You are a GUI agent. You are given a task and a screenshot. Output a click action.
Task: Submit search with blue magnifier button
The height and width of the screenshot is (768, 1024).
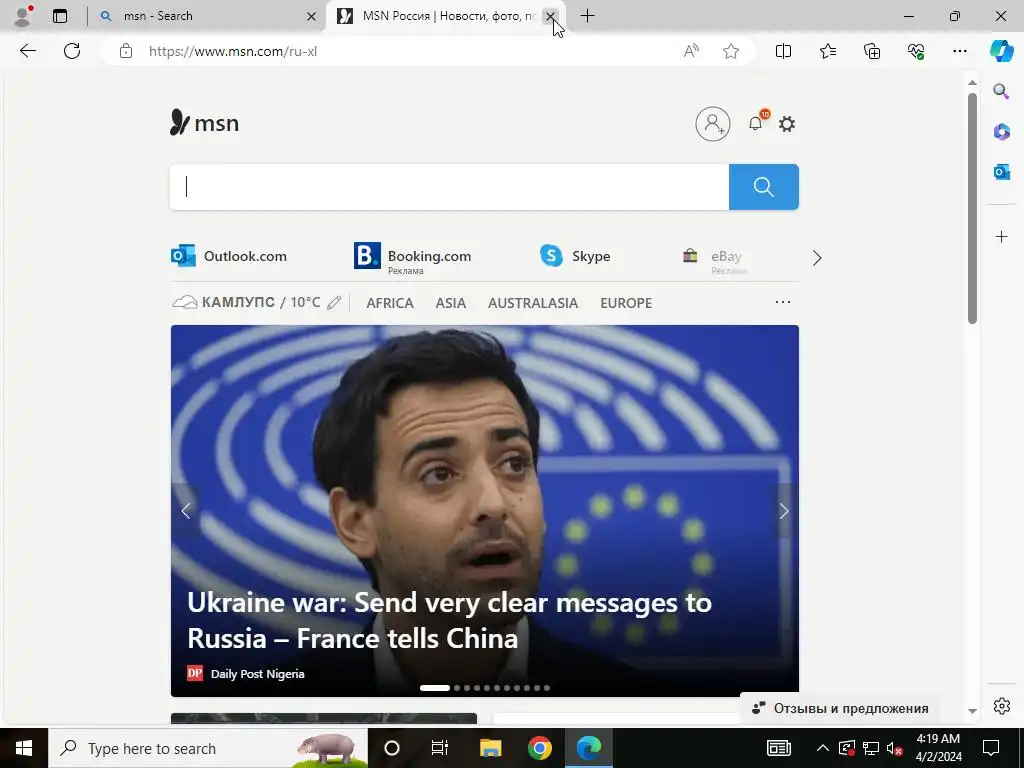[x=763, y=187]
